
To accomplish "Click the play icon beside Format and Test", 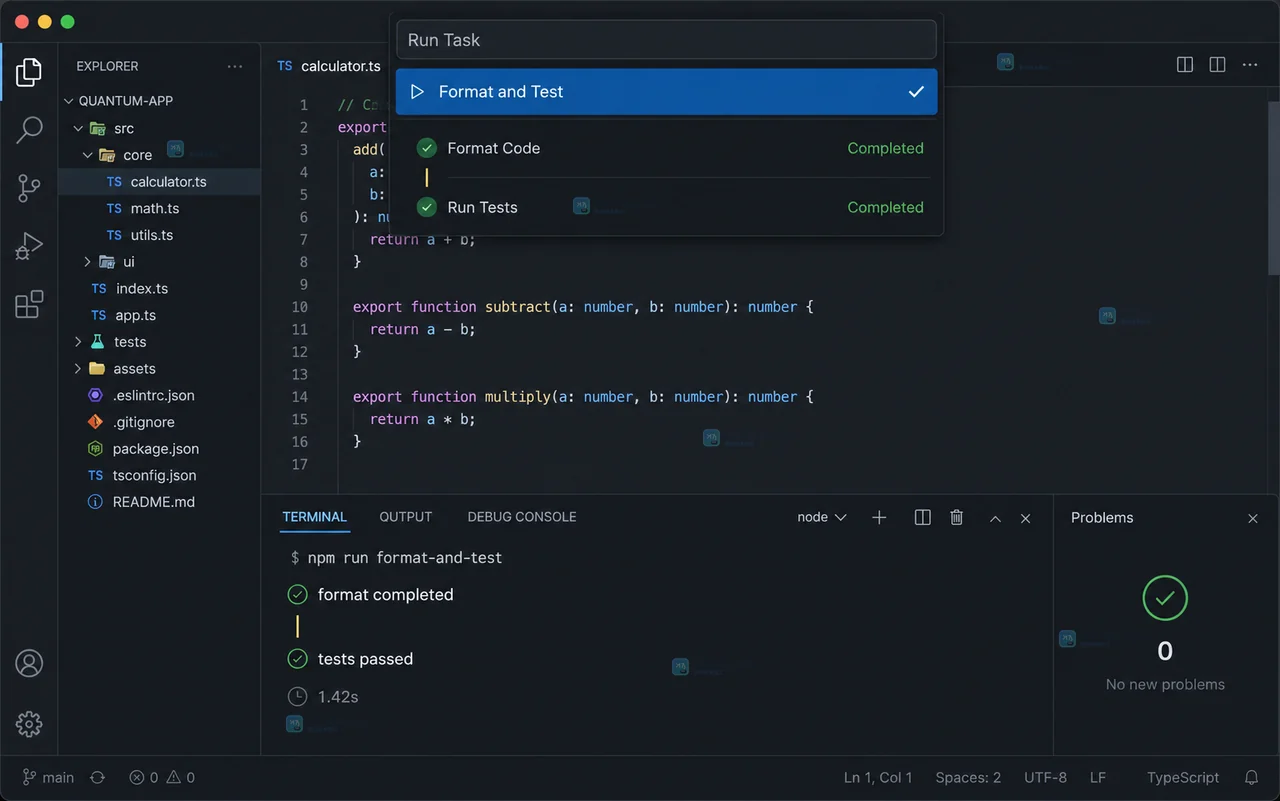I will coord(417,92).
